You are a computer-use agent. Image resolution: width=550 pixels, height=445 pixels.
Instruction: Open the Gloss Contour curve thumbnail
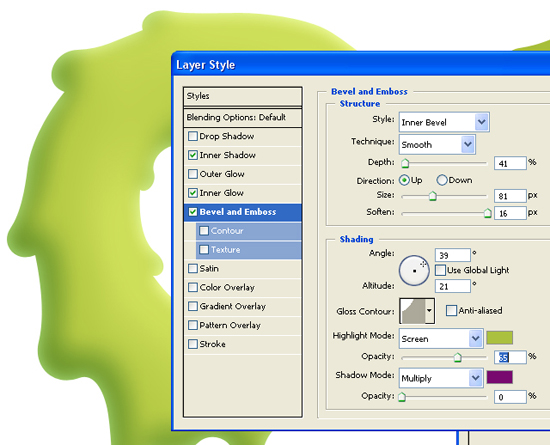click(x=413, y=311)
